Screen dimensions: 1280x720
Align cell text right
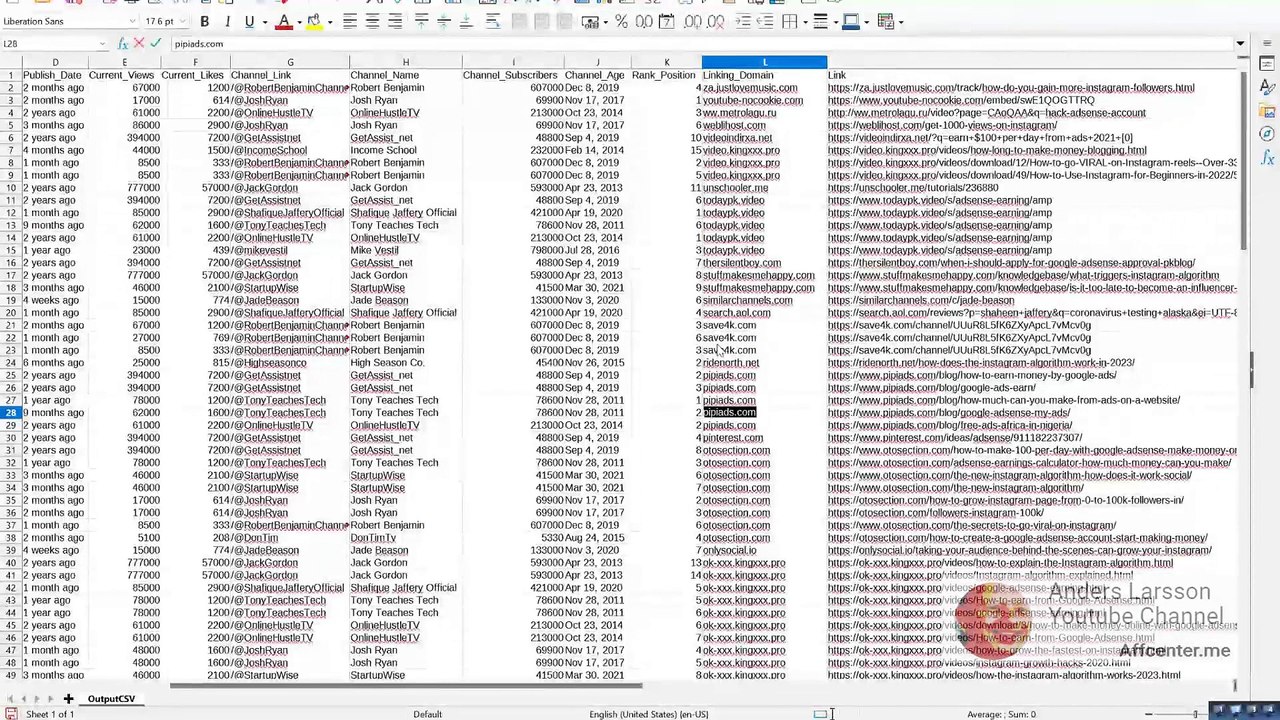point(395,21)
